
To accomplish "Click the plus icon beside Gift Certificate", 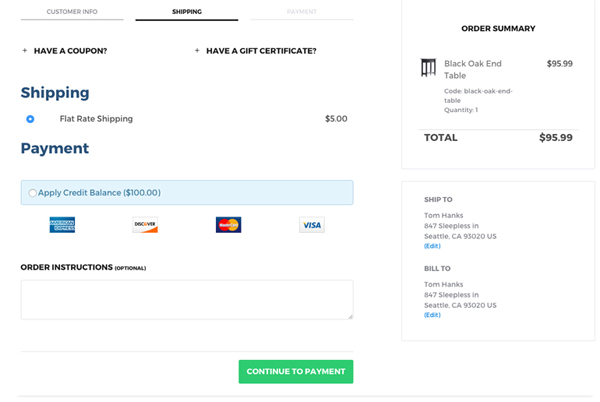I will coord(197,50).
